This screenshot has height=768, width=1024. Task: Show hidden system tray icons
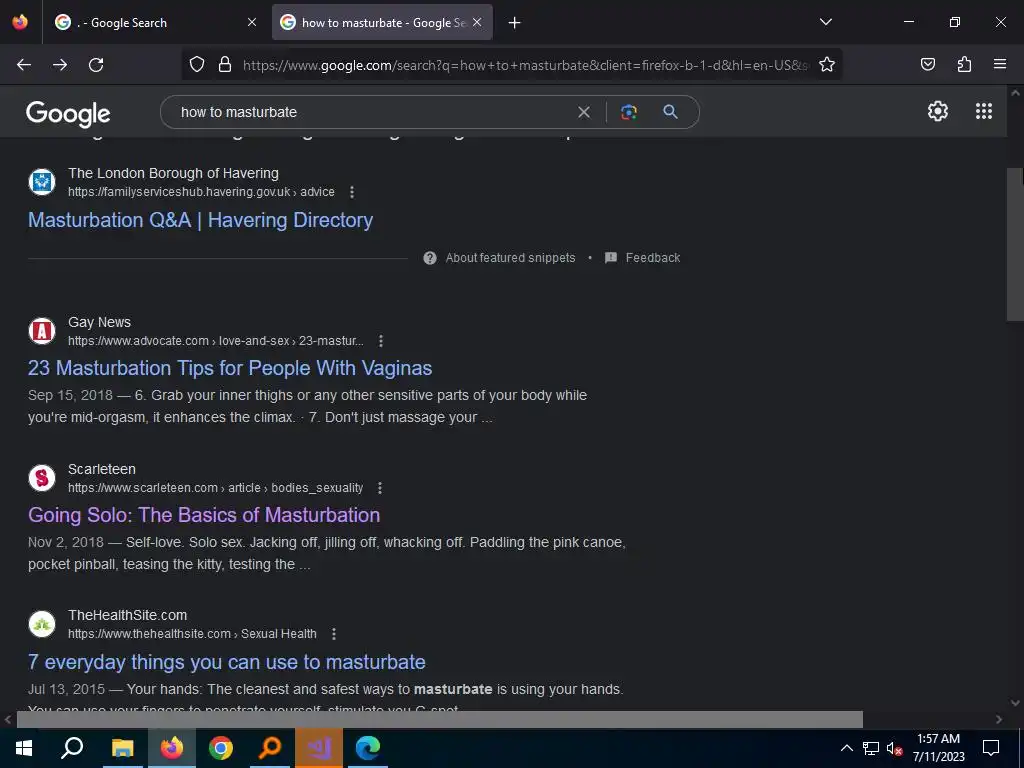846,748
